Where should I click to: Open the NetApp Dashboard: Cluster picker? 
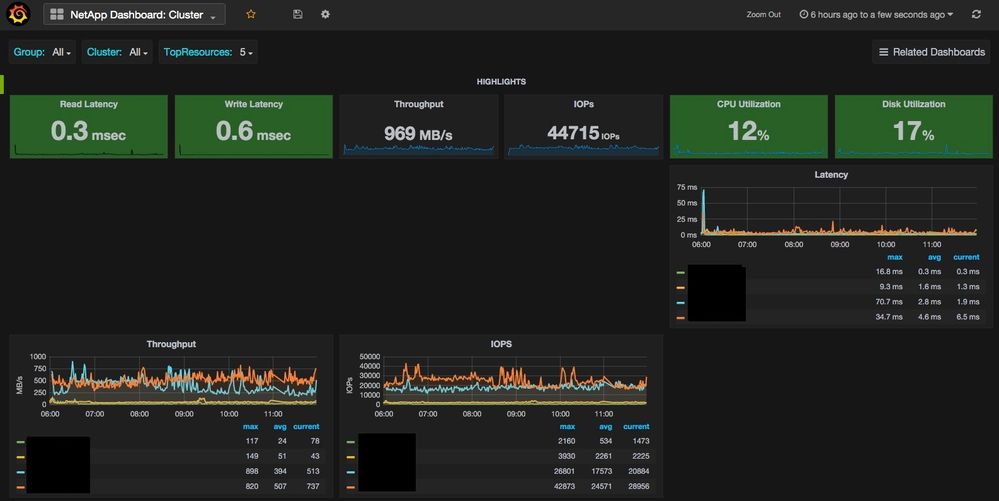(x=136, y=15)
